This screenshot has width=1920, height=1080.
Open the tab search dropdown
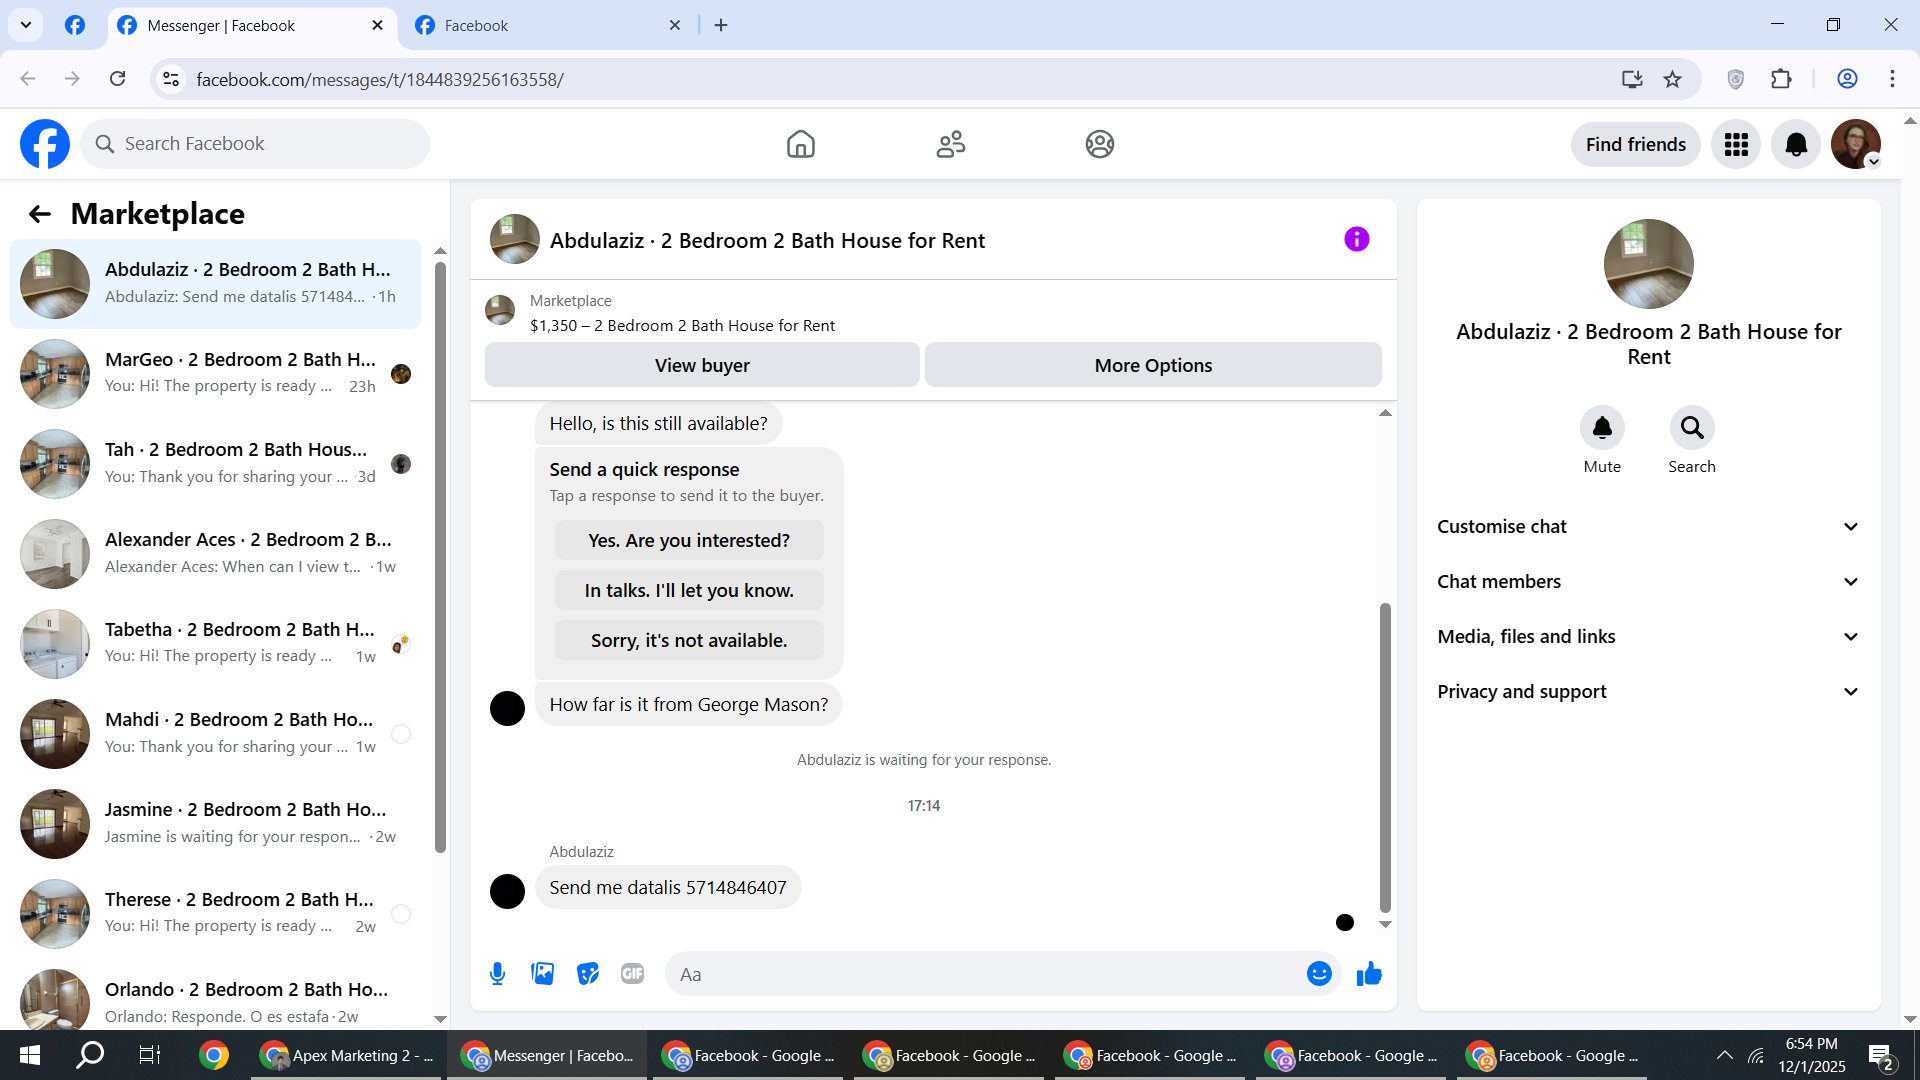coord(26,25)
